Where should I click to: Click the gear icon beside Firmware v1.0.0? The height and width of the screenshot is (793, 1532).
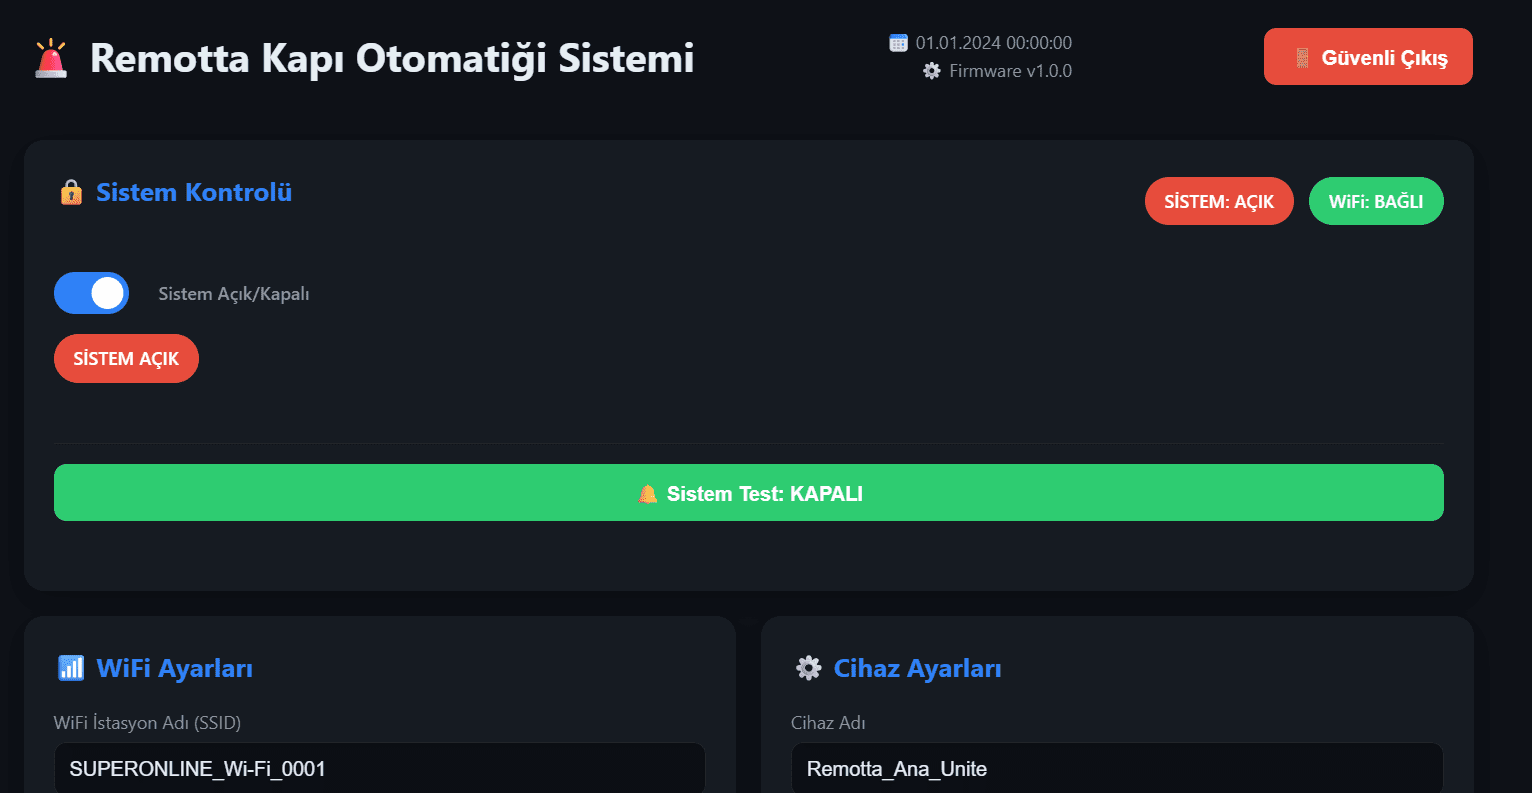pos(932,71)
